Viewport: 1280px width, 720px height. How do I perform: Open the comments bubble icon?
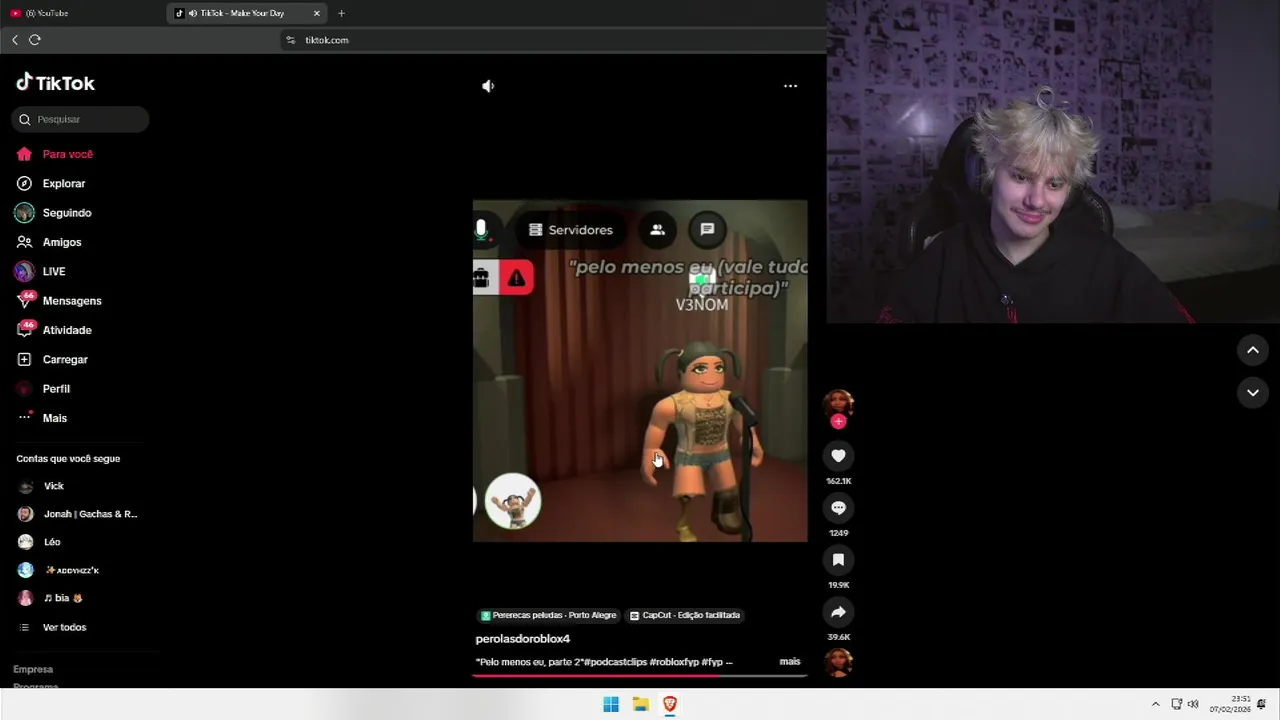(x=838, y=508)
